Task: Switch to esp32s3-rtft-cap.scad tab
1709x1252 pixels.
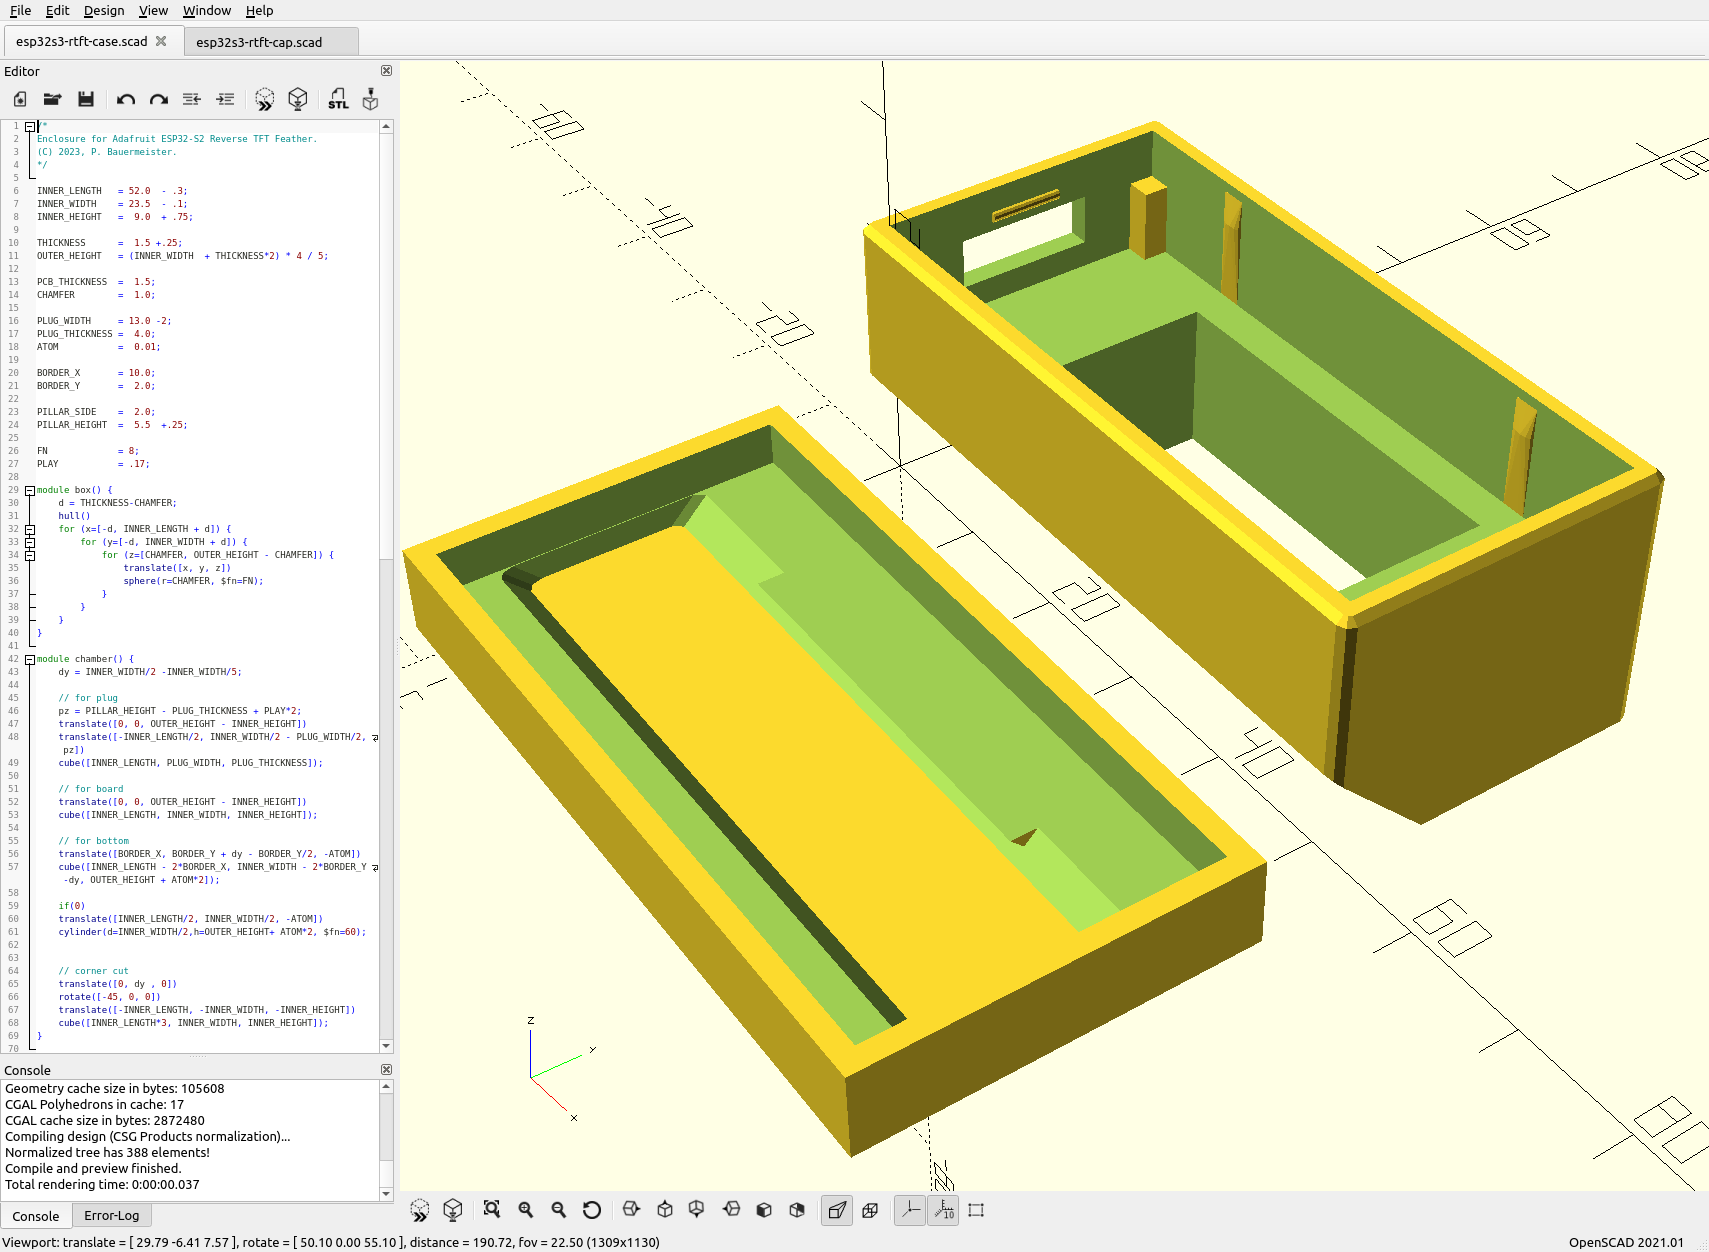Action: click(x=259, y=42)
